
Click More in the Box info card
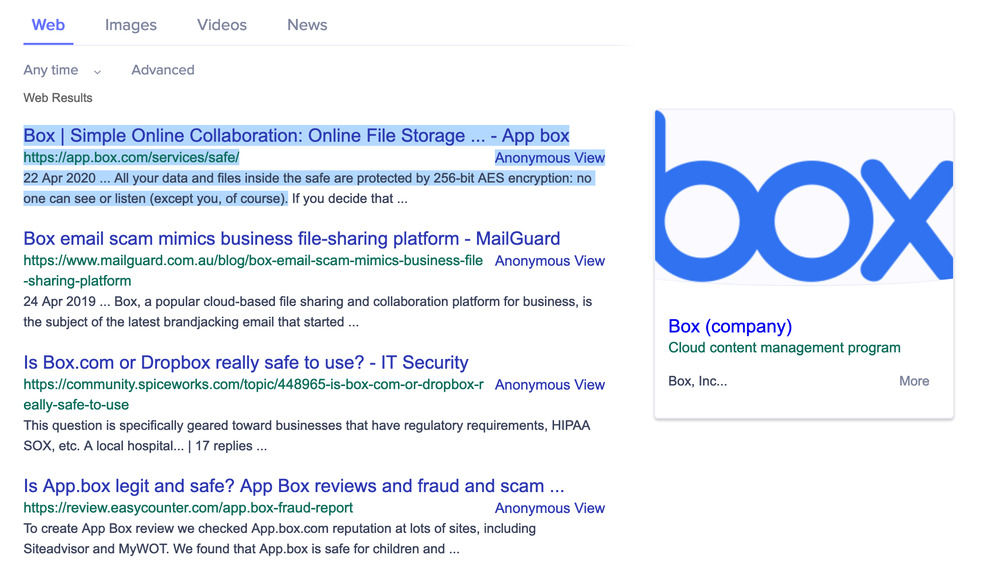pyautogui.click(x=914, y=381)
